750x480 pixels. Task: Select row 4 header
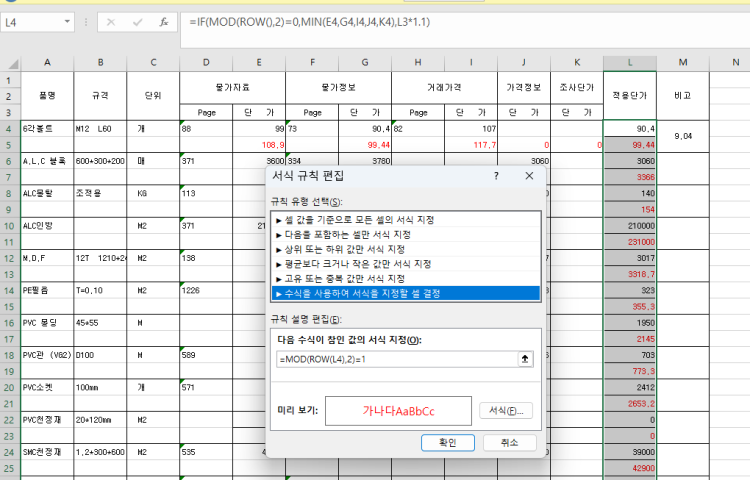pos(9,129)
